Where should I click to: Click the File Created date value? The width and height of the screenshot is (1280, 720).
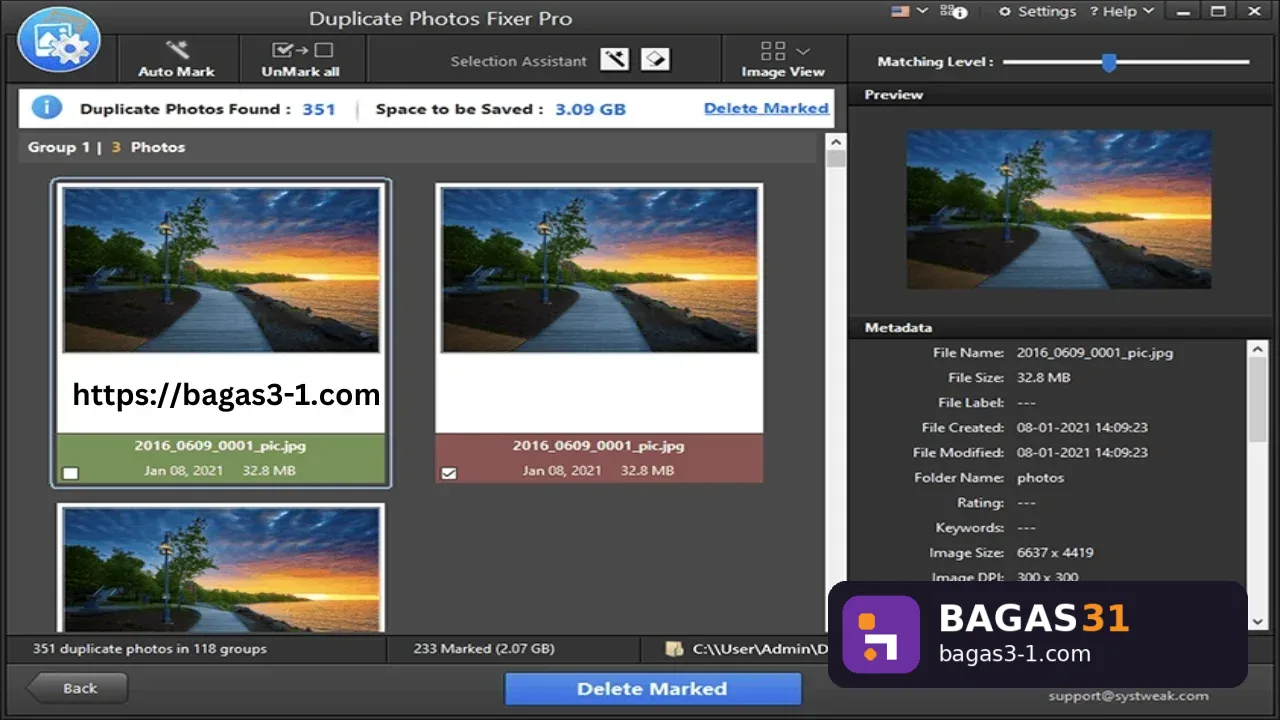tap(1082, 428)
